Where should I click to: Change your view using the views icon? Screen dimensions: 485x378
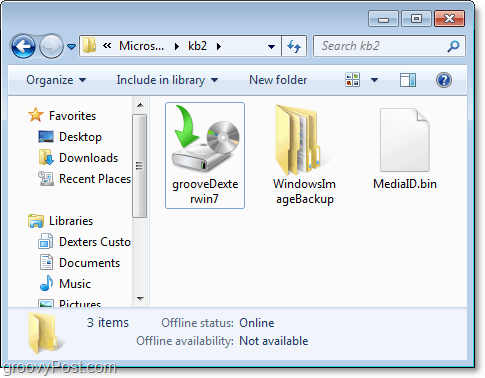[353, 80]
